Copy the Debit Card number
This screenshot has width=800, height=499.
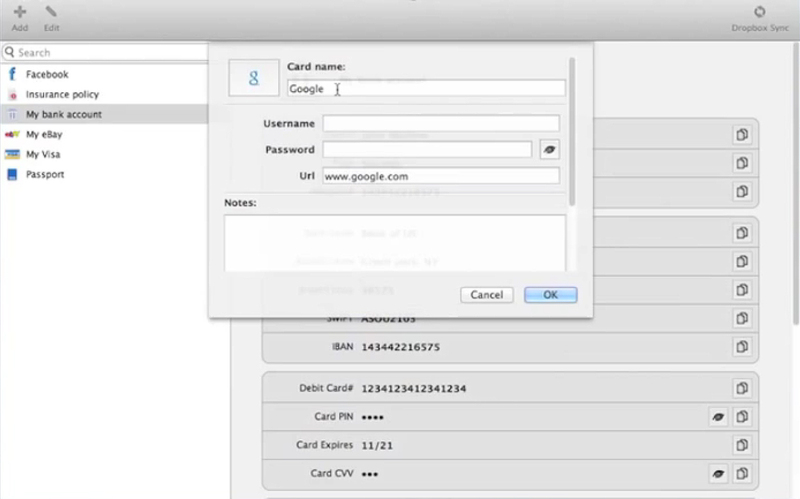tap(742, 388)
